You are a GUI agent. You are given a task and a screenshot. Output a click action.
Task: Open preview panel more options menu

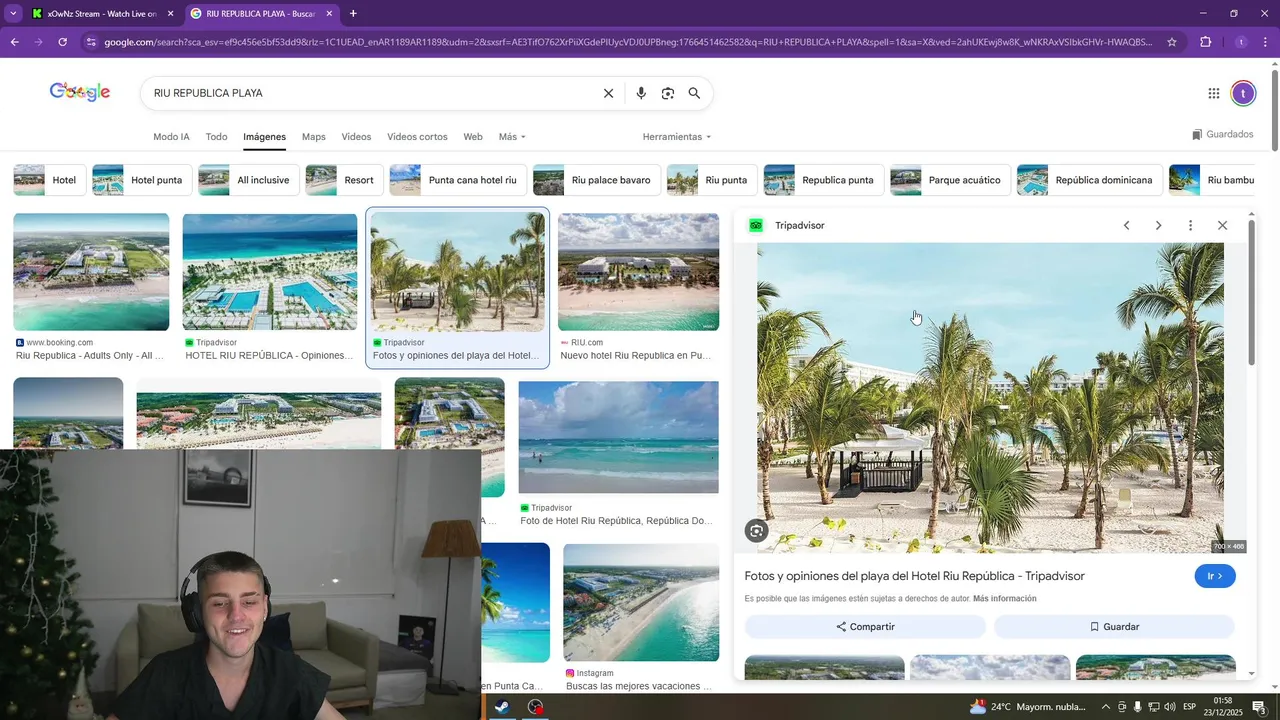click(x=1190, y=225)
